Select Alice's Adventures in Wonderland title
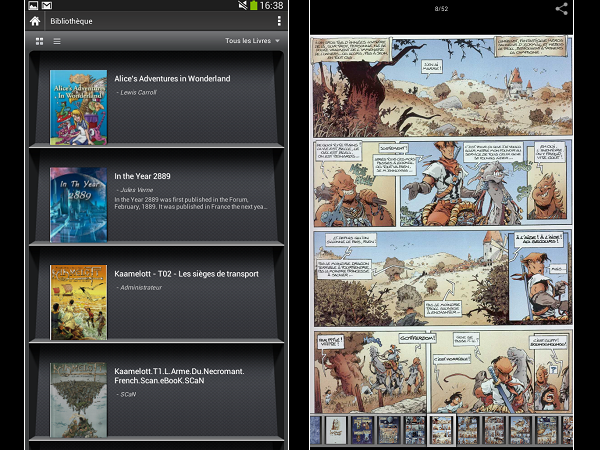This screenshot has width=600, height=450. coord(172,79)
